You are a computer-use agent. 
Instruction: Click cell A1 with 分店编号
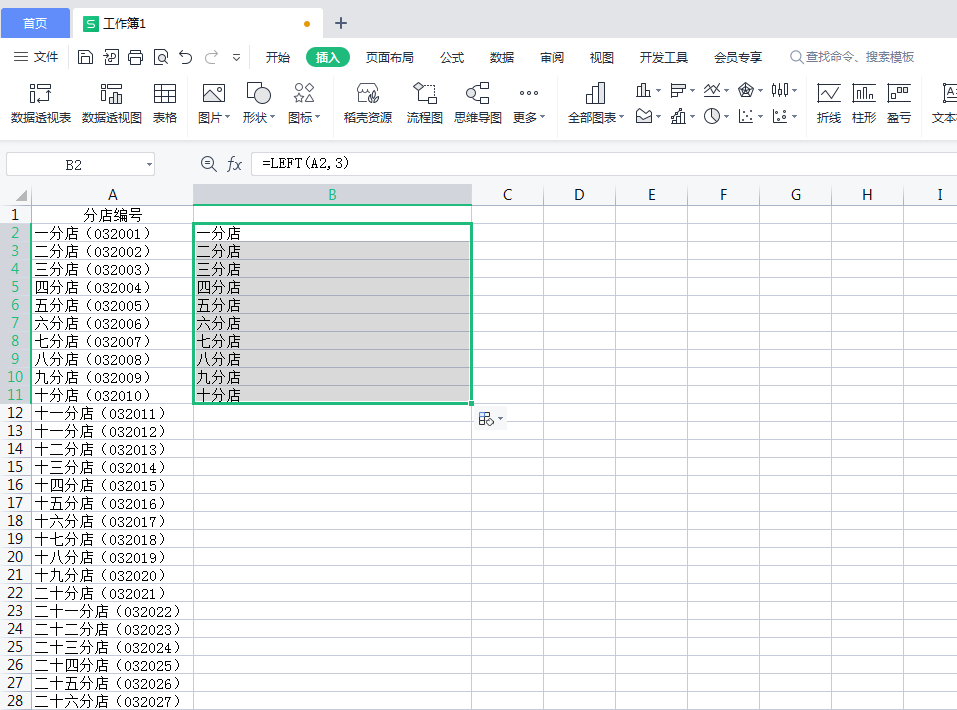(x=112, y=215)
